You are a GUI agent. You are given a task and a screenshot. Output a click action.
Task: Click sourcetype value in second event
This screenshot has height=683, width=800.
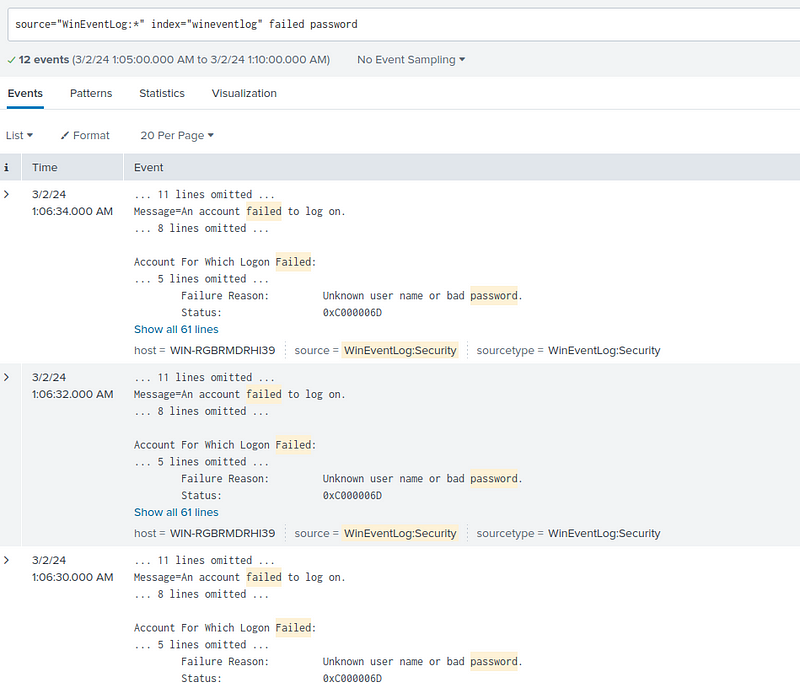604,533
